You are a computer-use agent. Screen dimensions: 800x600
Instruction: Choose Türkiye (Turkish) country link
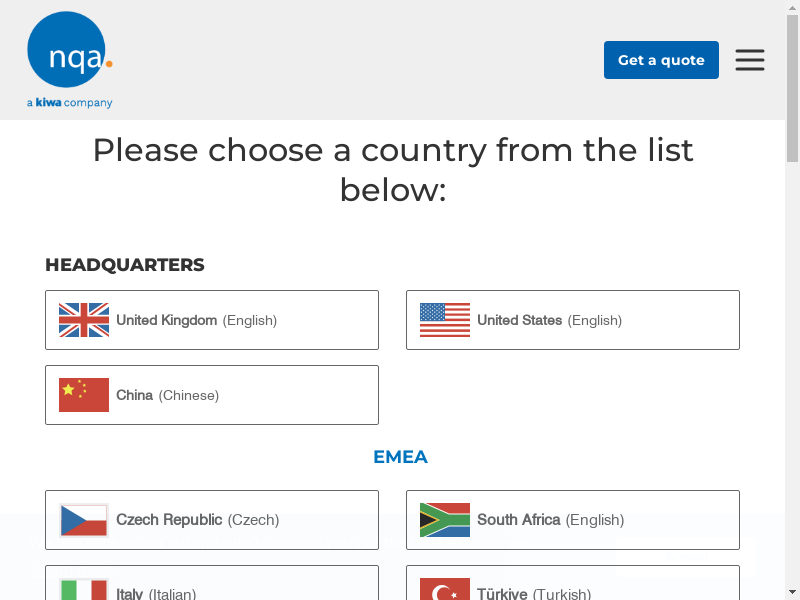click(534, 594)
